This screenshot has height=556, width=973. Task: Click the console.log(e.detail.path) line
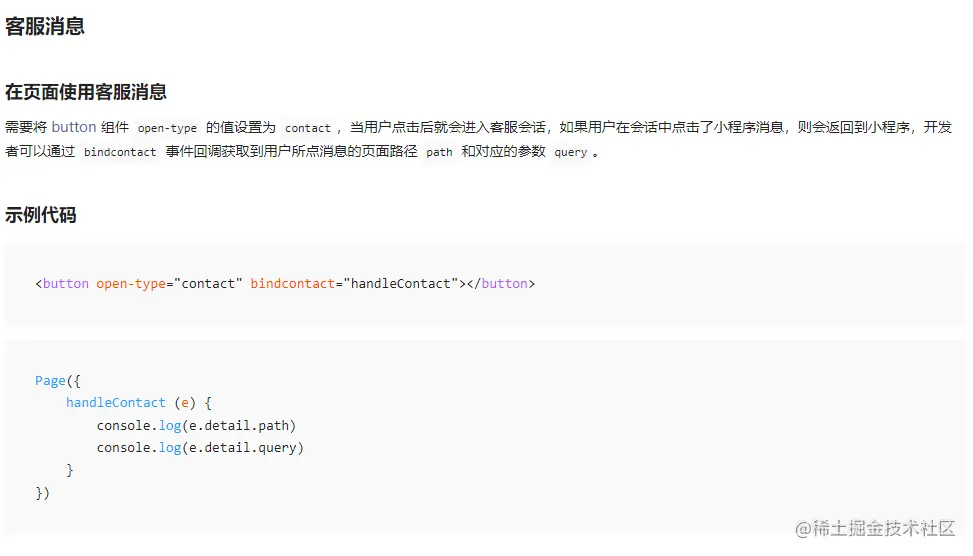click(196, 425)
